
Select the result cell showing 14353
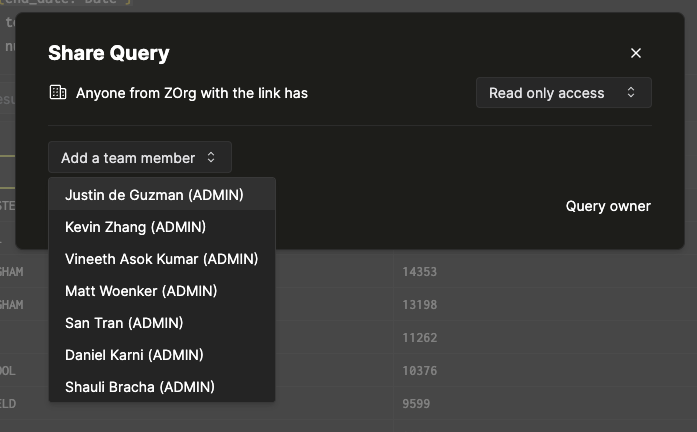coord(419,272)
